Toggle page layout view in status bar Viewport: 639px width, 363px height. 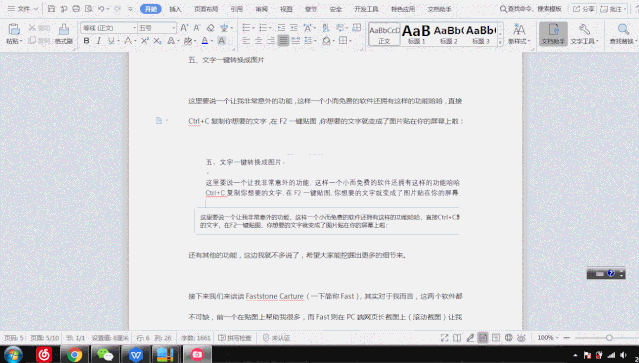[483, 338]
